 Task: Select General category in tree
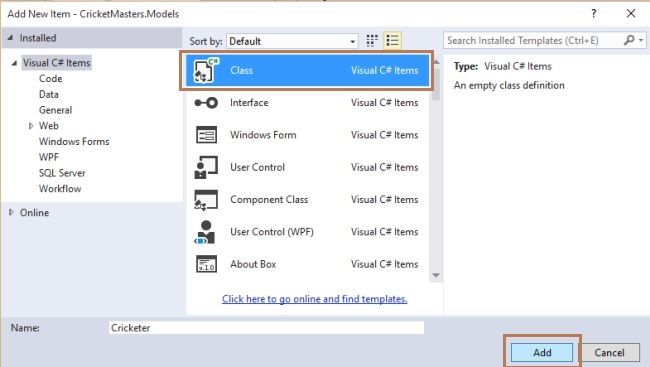pos(56,110)
